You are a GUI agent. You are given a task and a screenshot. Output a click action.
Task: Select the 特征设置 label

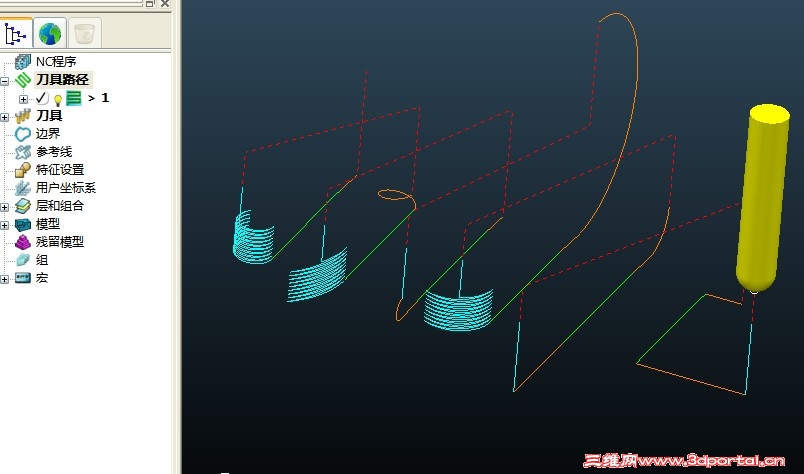pyautogui.click(x=59, y=170)
